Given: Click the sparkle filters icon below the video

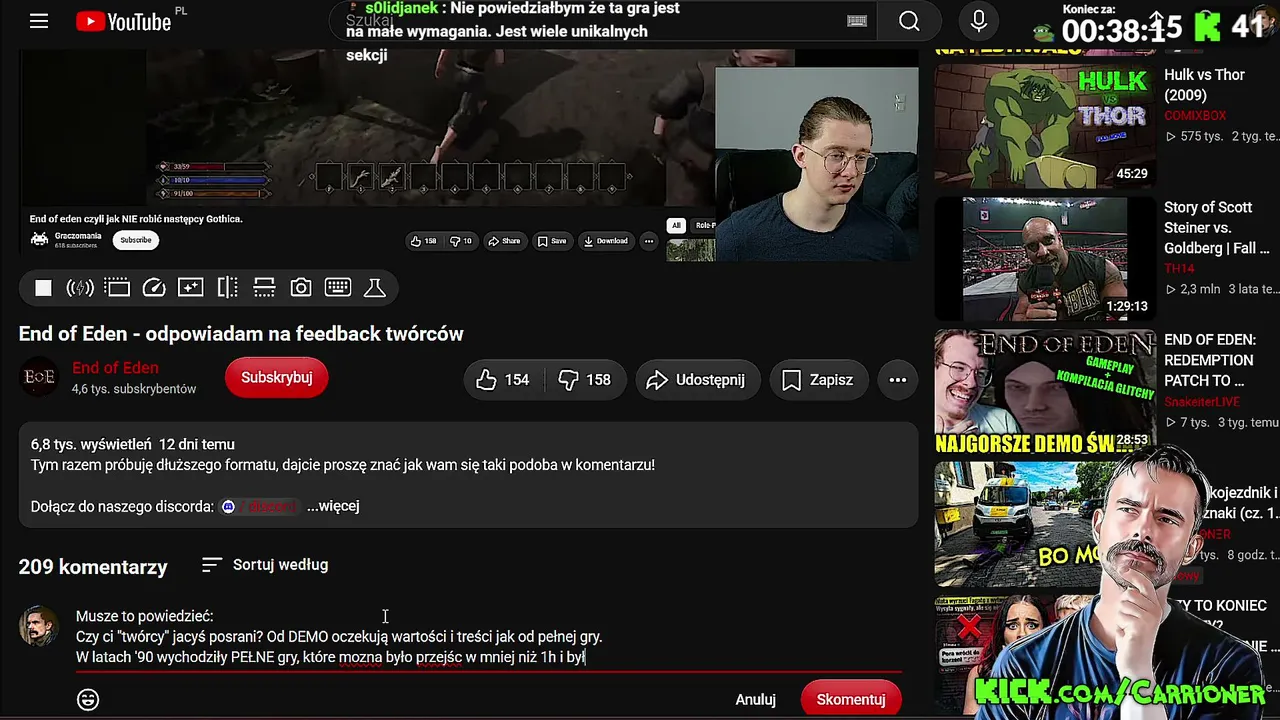Looking at the screenshot, I should pos(190,288).
